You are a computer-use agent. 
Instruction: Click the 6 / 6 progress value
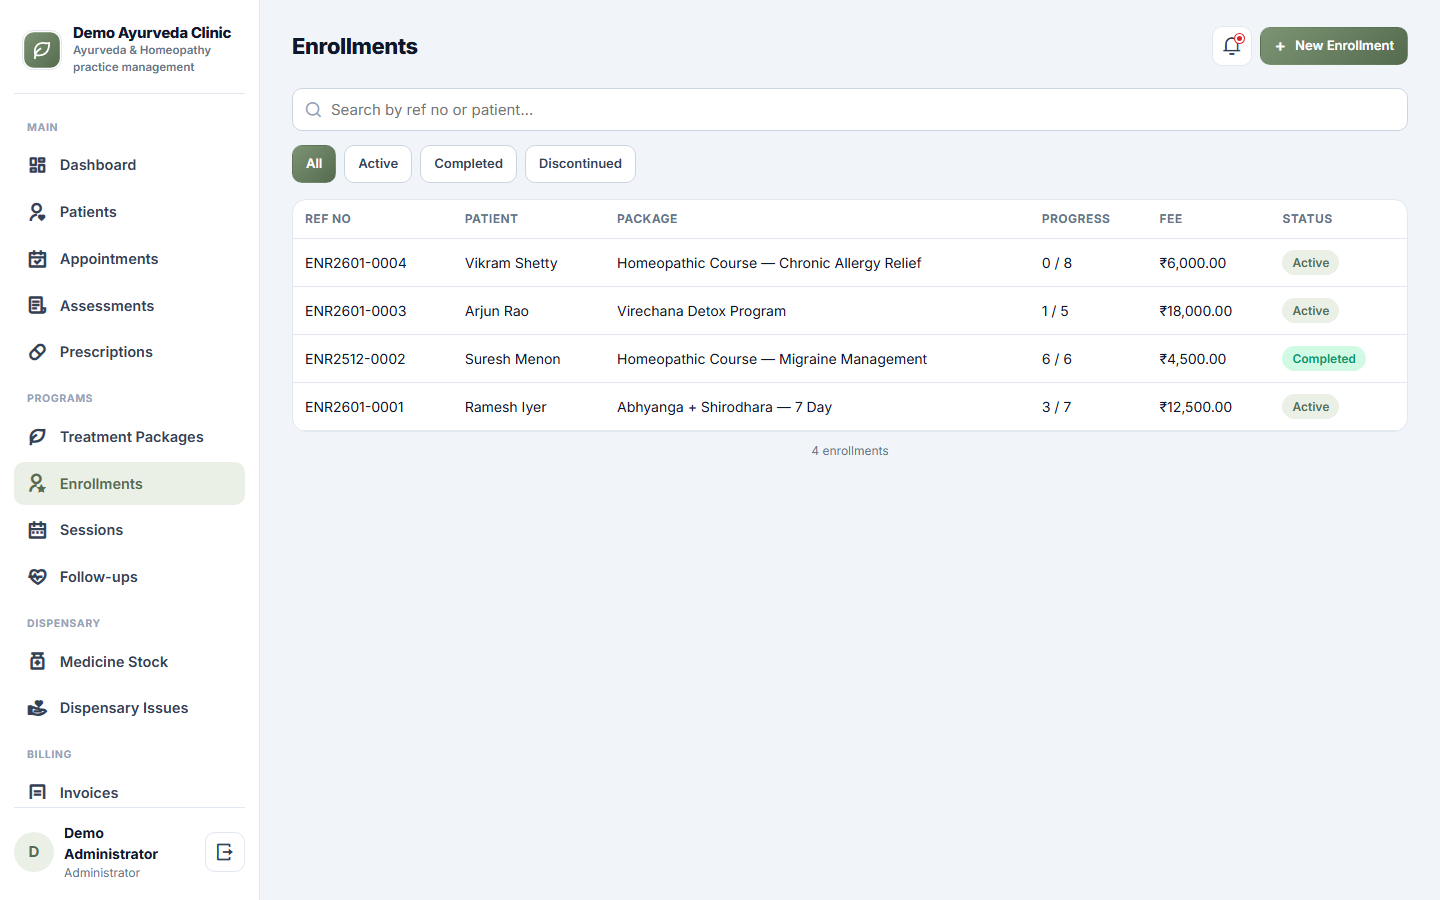coord(1057,359)
